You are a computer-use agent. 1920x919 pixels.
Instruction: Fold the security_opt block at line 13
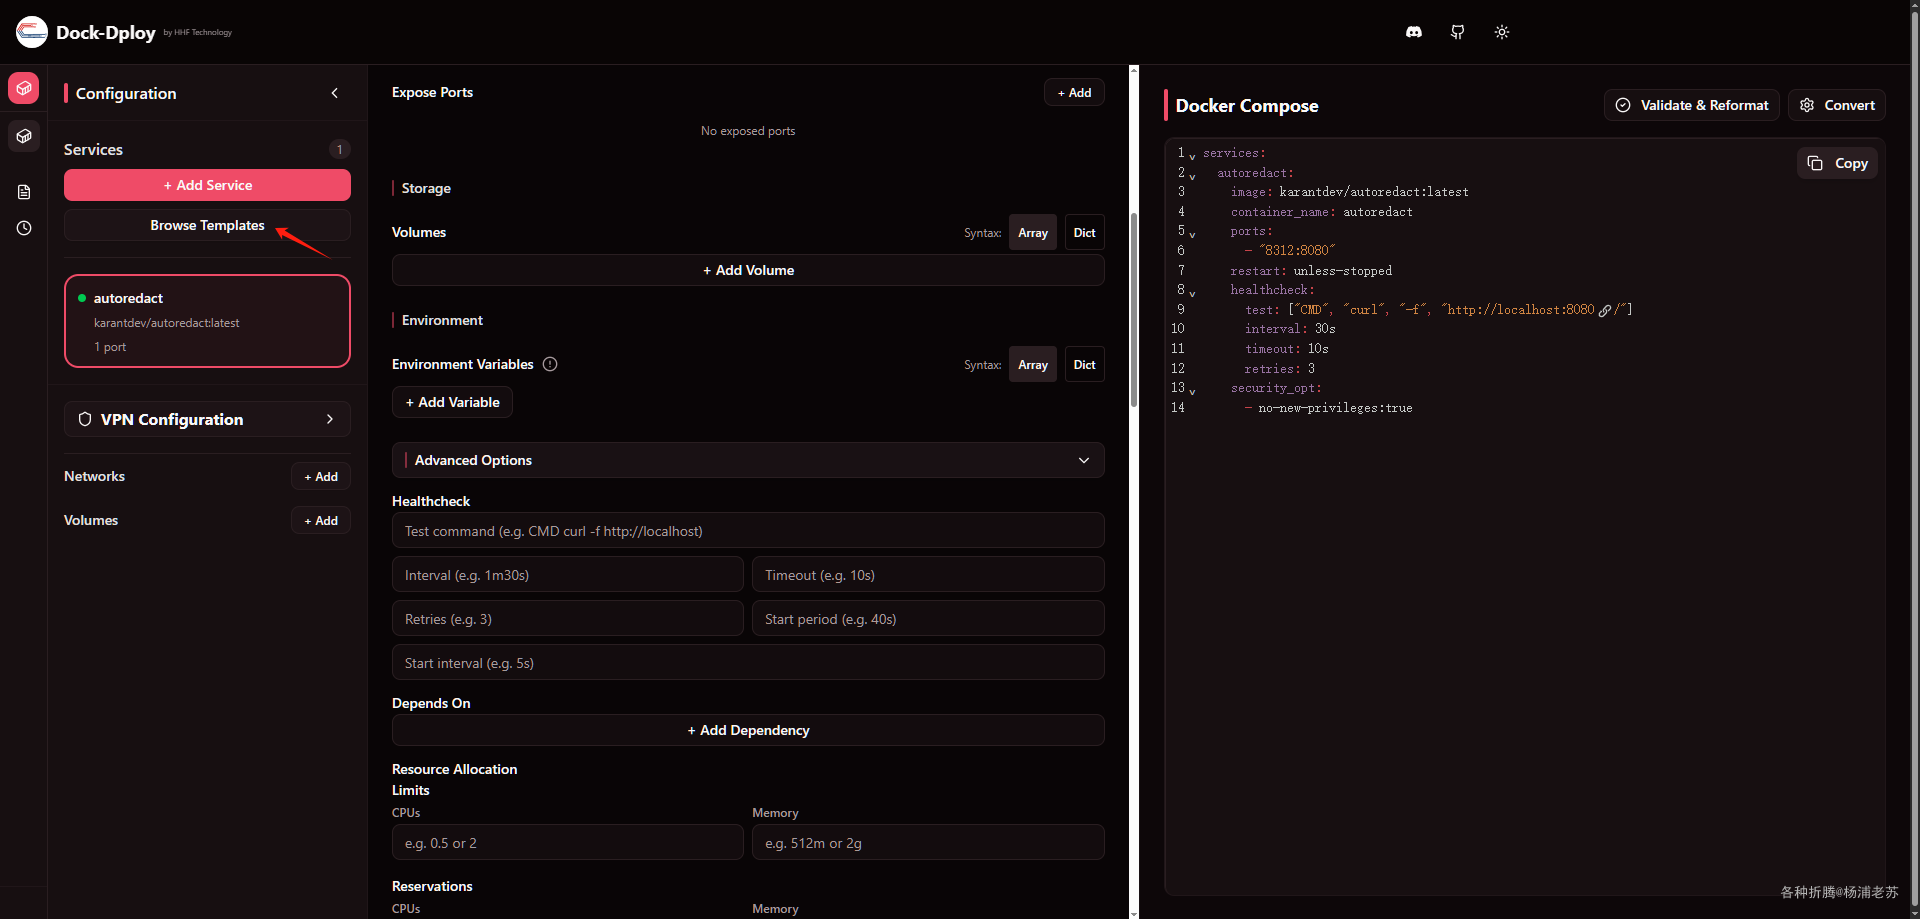(1192, 391)
